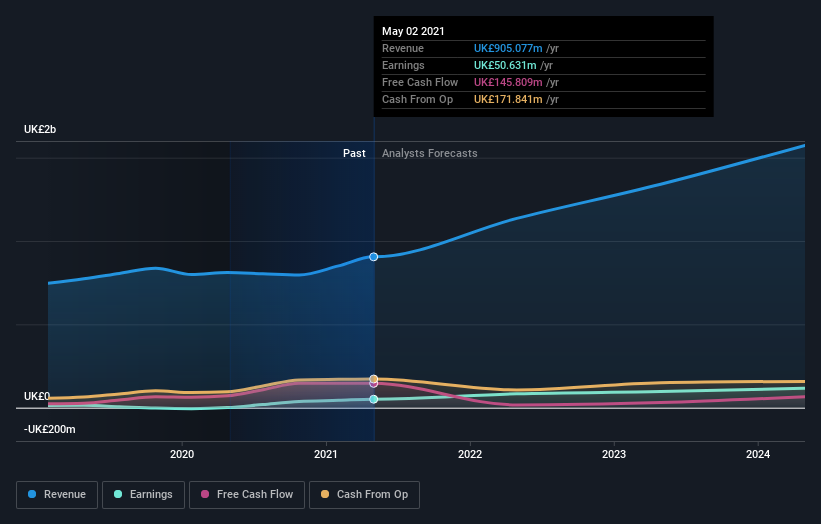Click the 2021 x-axis label
The image size is (821, 524).
tap(326, 454)
